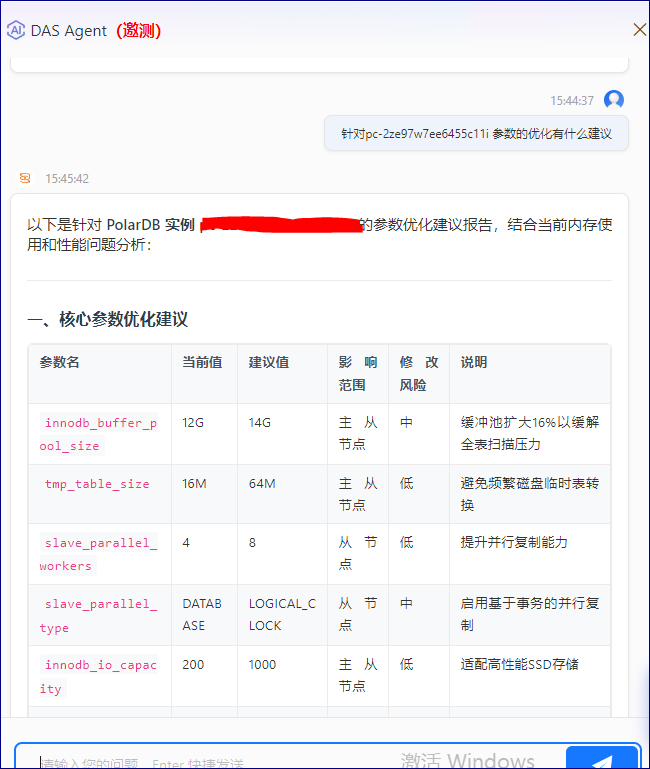This screenshot has width=650, height=769.
Task: Click current value 12G
Action: (193, 423)
